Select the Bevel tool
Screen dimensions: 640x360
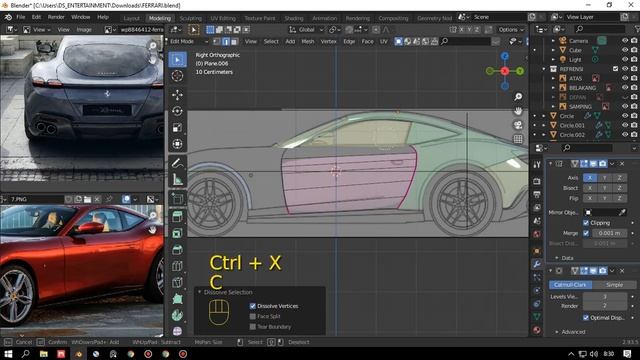click(177, 250)
